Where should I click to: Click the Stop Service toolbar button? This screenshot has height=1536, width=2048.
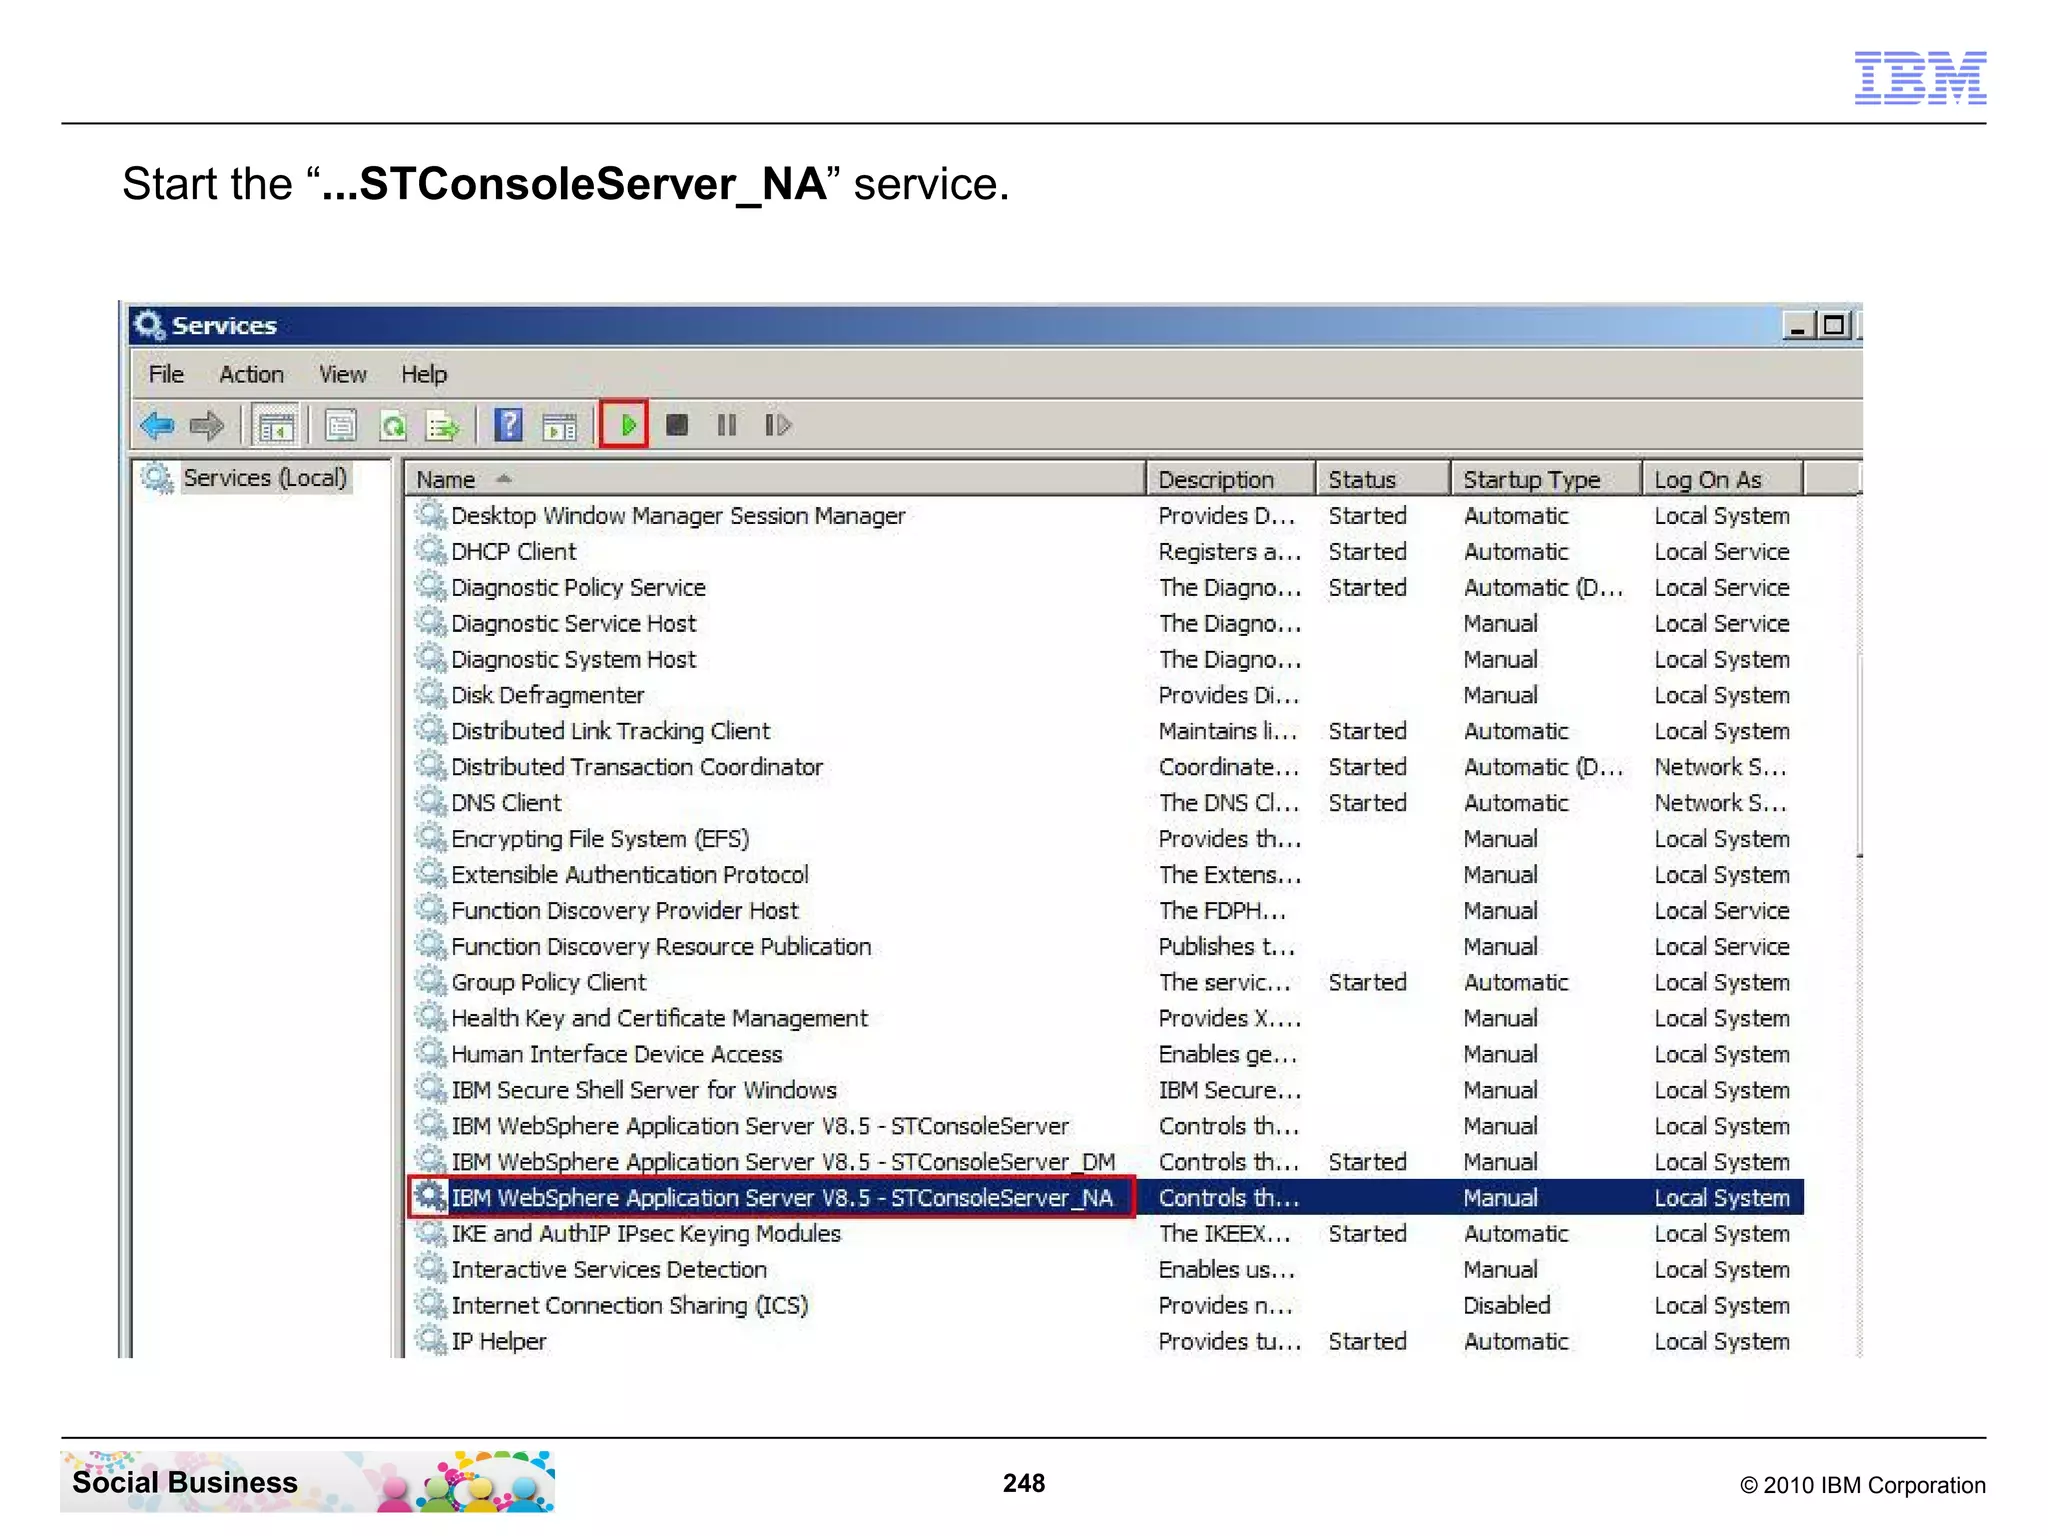tap(677, 426)
